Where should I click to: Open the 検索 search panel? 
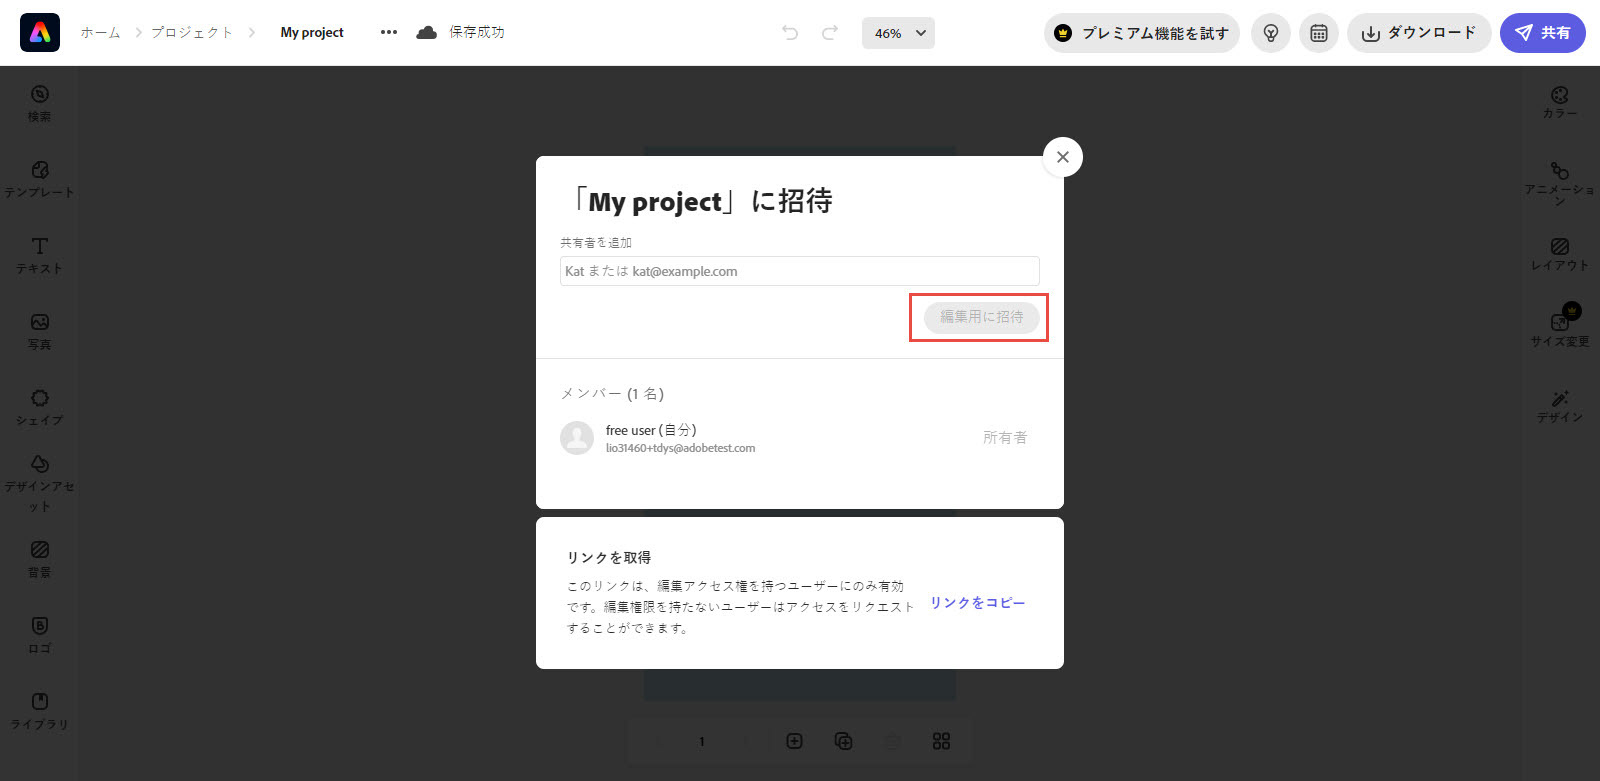39,103
